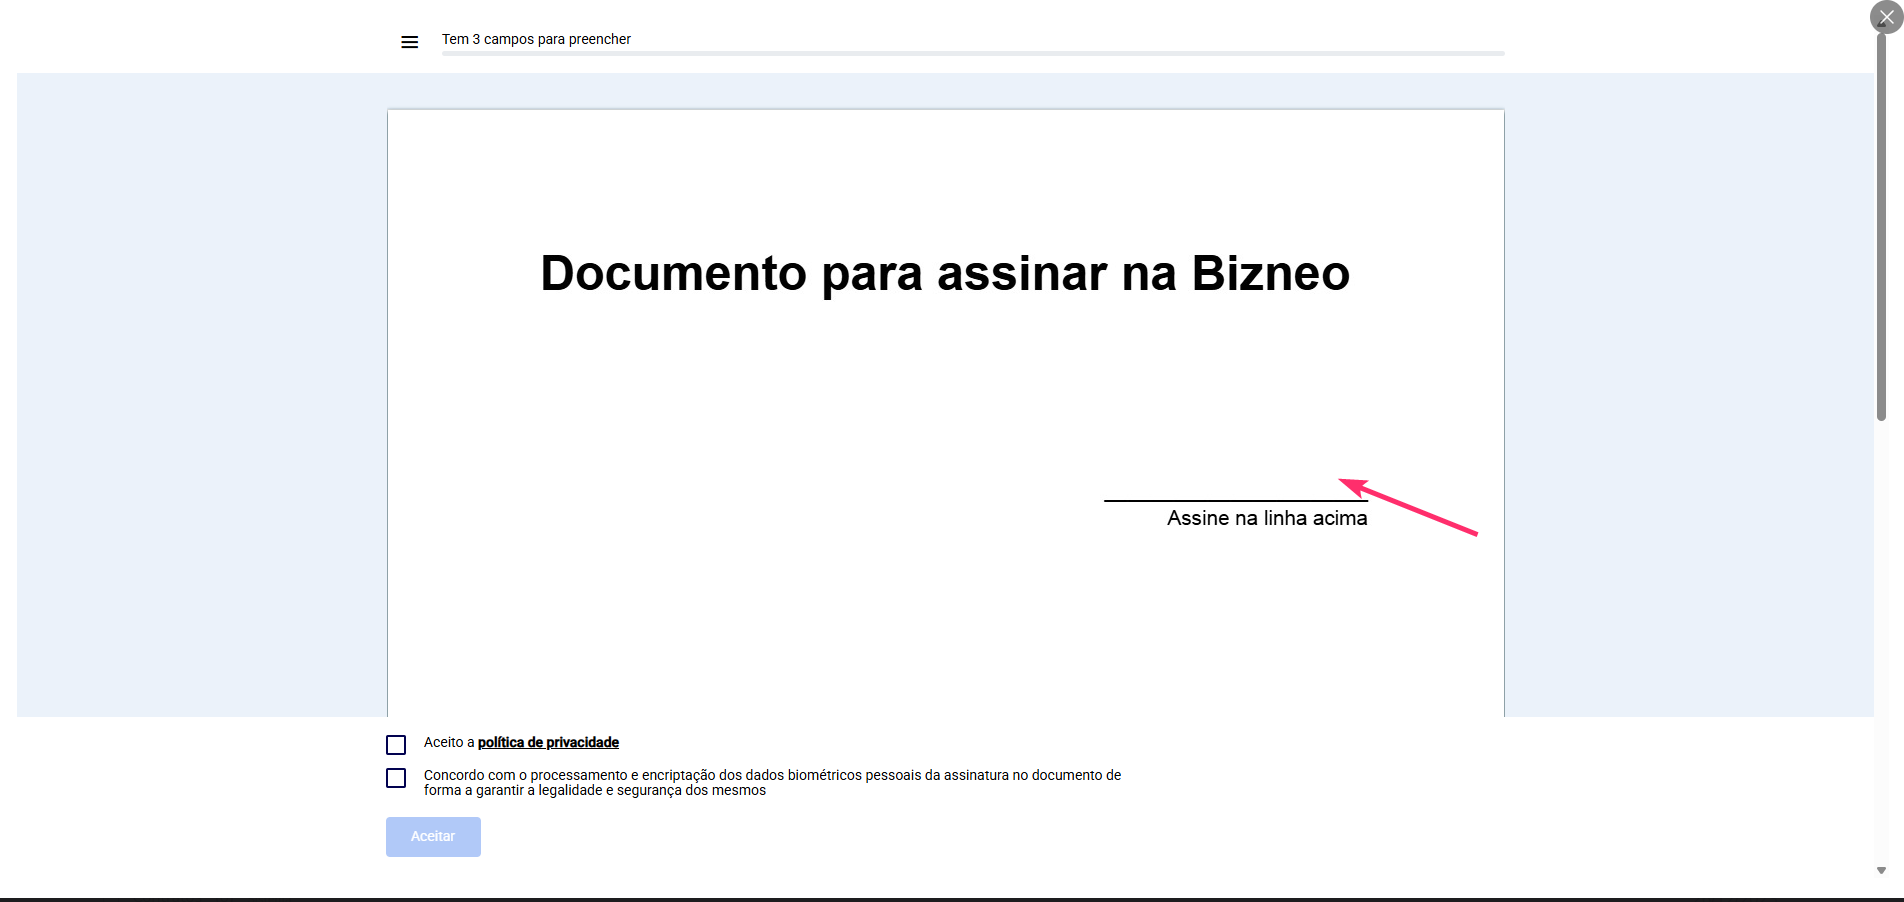Tick the biometric data processing consent checkbox
The width and height of the screenshot is (1904, 902).
pyautogui.click(x=396, y=778)
